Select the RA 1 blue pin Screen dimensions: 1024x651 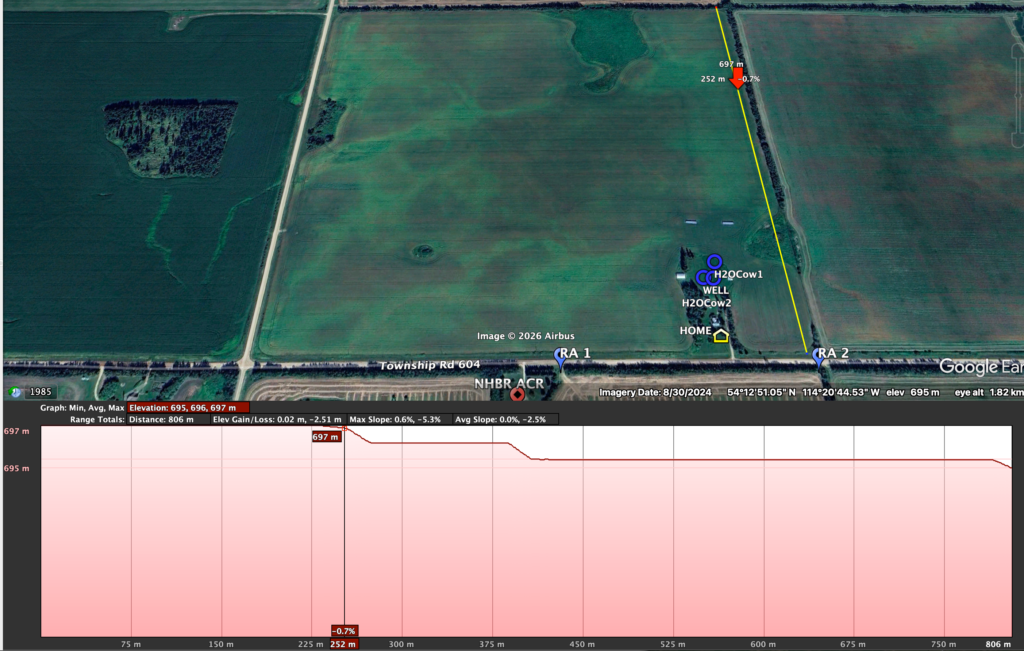click(x=560, y=356)
